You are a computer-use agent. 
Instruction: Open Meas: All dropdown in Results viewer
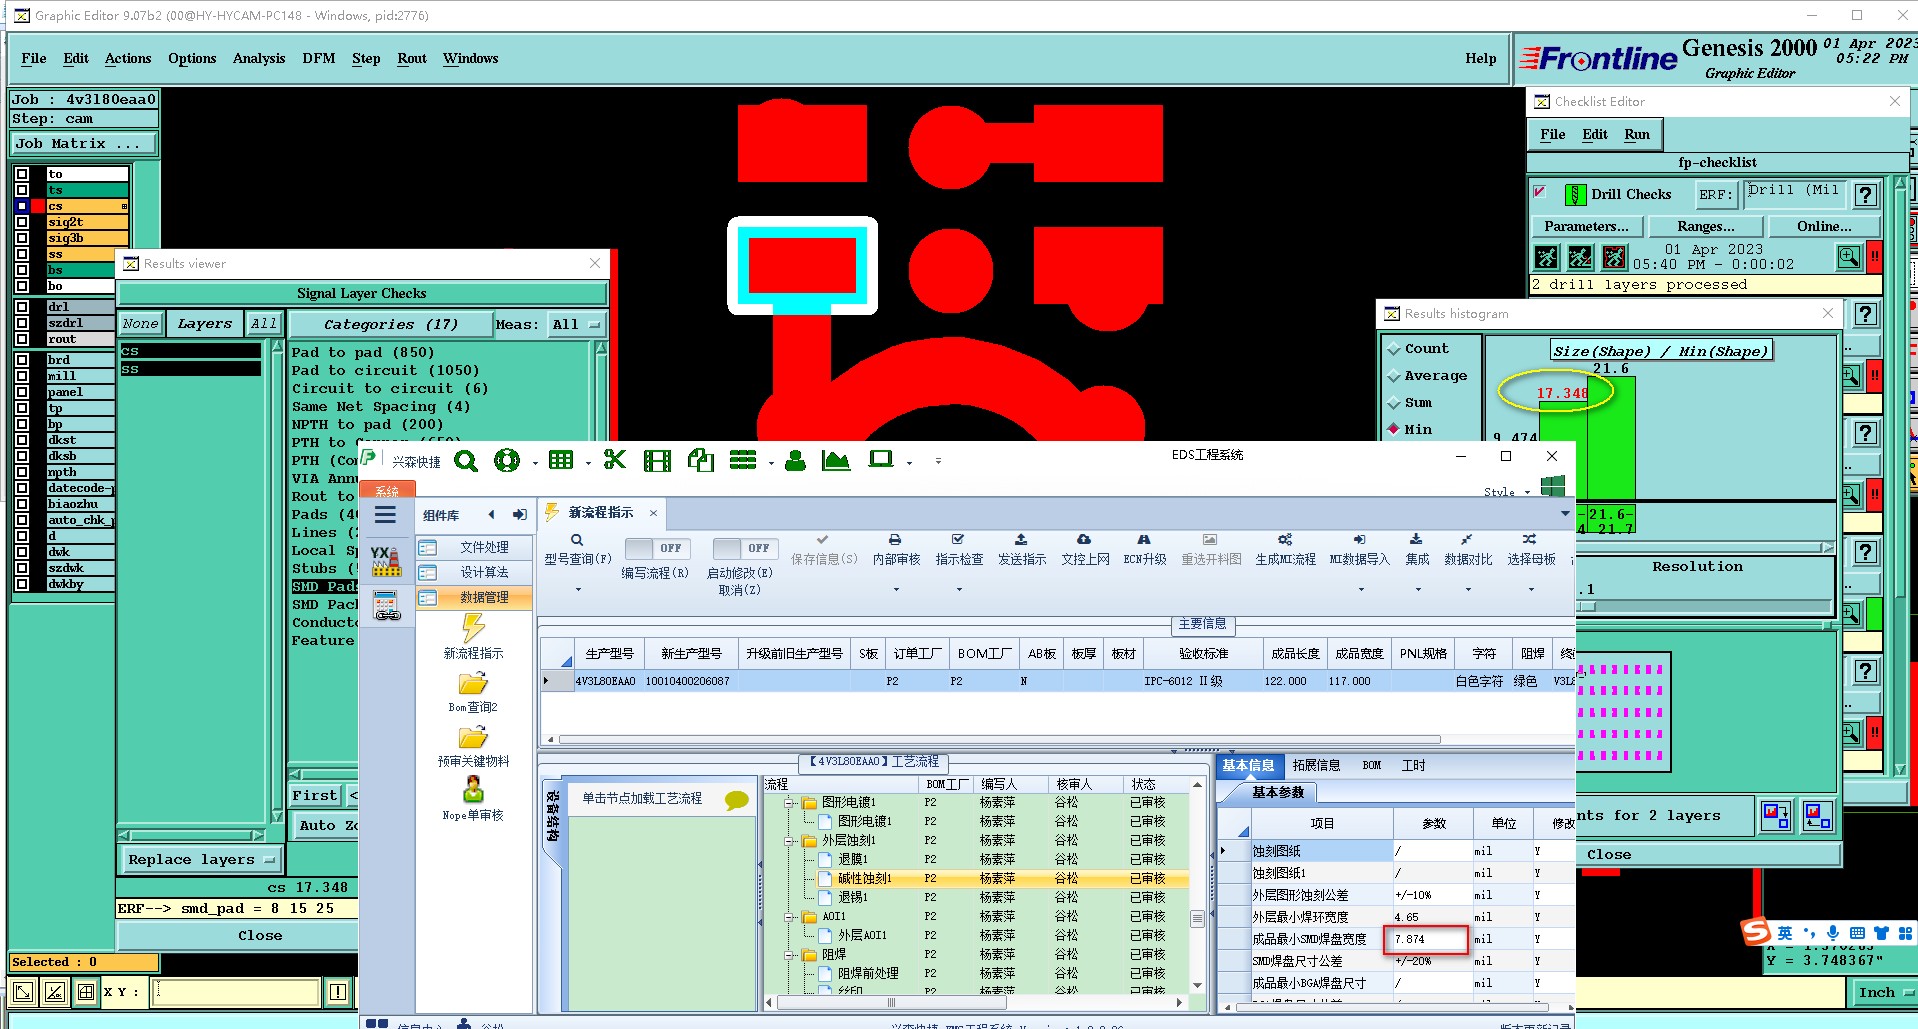(x=577, y=325)
